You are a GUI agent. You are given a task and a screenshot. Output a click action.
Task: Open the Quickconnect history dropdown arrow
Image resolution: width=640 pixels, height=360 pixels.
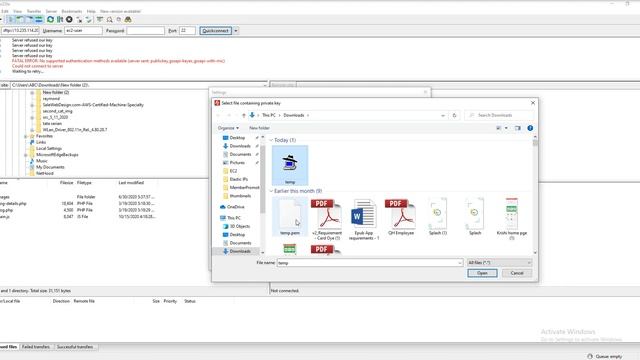point(236,31)
